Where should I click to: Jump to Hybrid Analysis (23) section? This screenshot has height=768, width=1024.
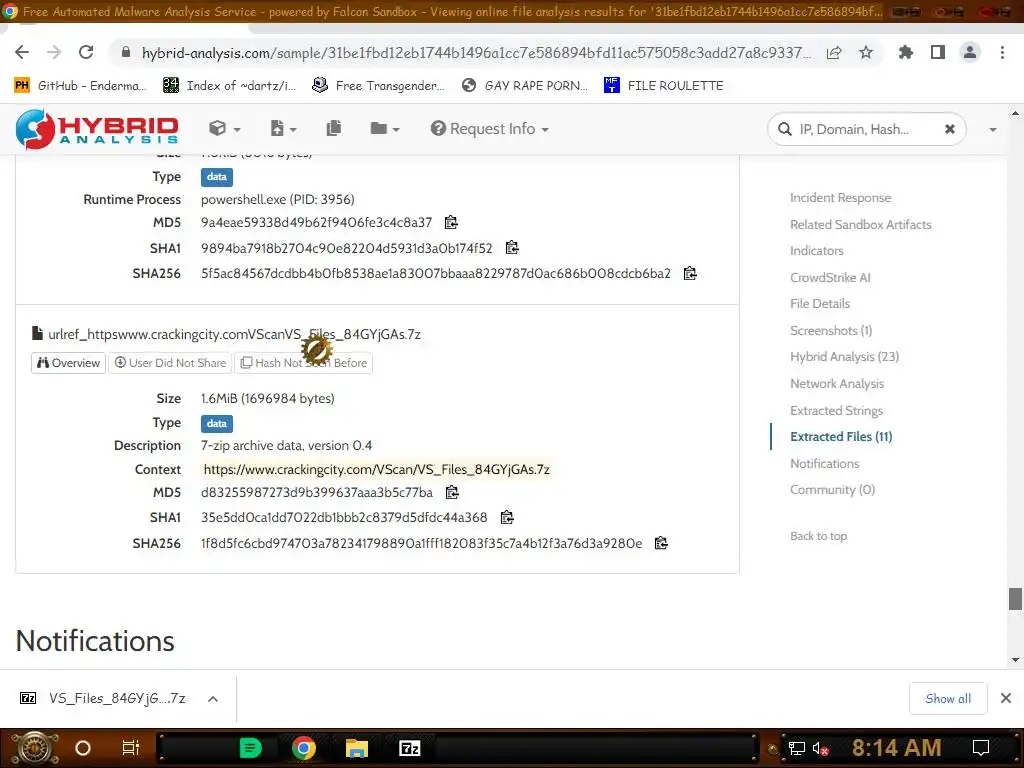point(844,357)
